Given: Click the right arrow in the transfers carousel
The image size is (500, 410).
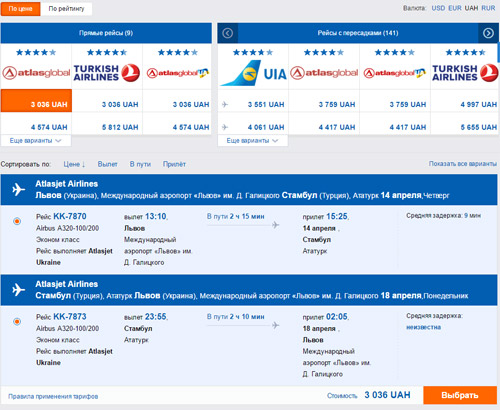Looking at the screenshot, I should pyautogui.click(x=488, y=33).
